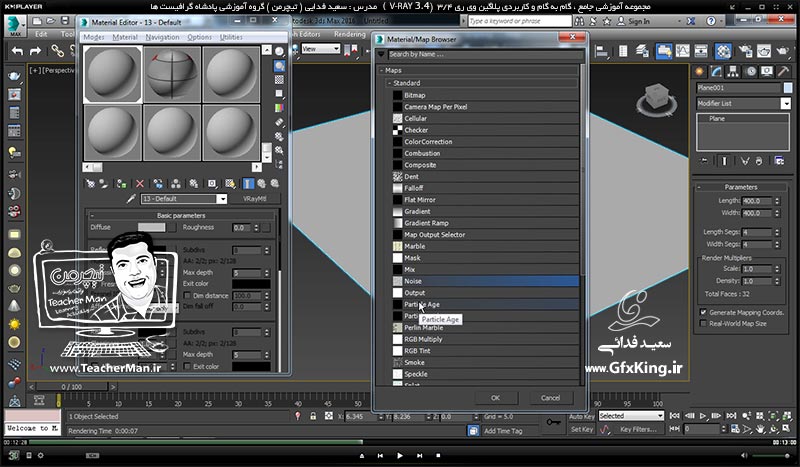Click the Undo arrow in main toolbar
800x467 pixels.
click(17, 51)
